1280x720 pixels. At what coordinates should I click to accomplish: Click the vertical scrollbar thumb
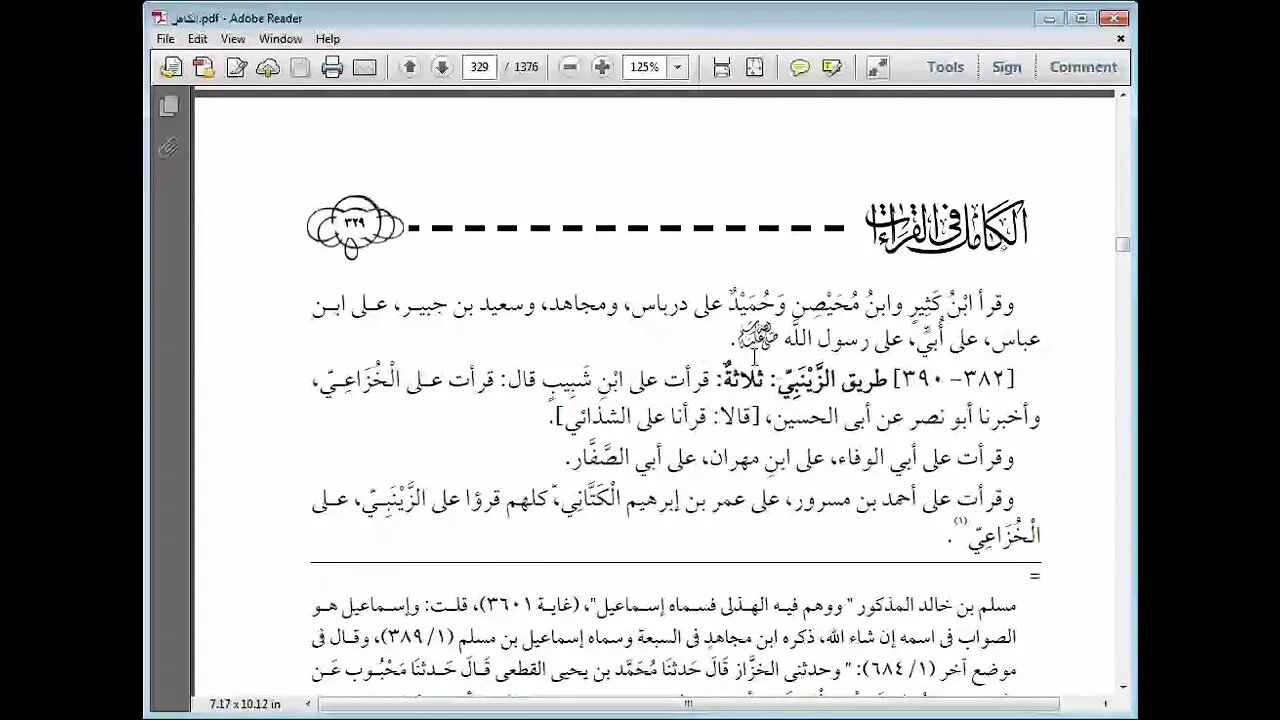tap(1123, 244)
